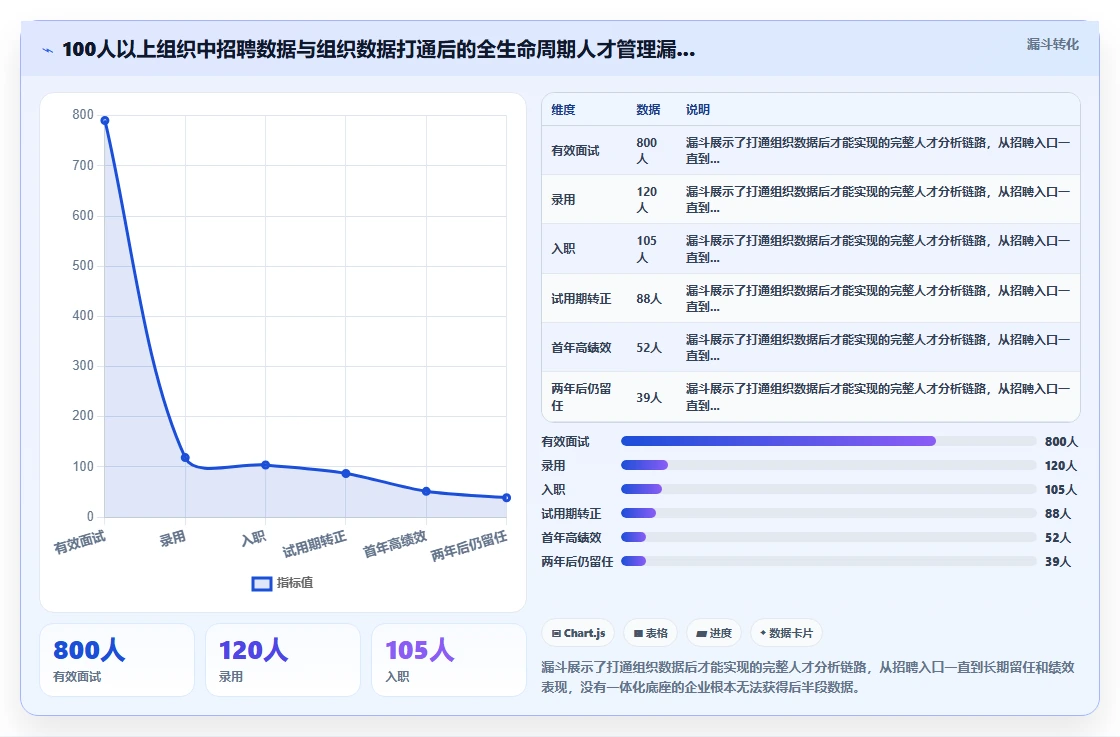
Task: Click the 录用 data point on chart
Action: (x=185, y=458)
